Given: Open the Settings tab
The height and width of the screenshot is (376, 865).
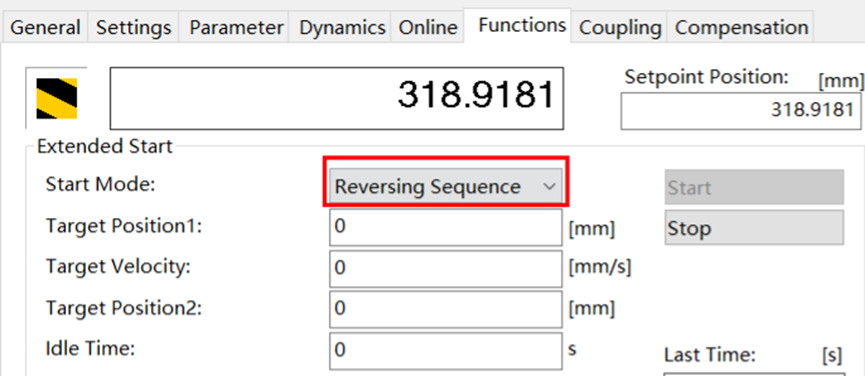Looking at the screenshot, I should [x=134, y=27].
